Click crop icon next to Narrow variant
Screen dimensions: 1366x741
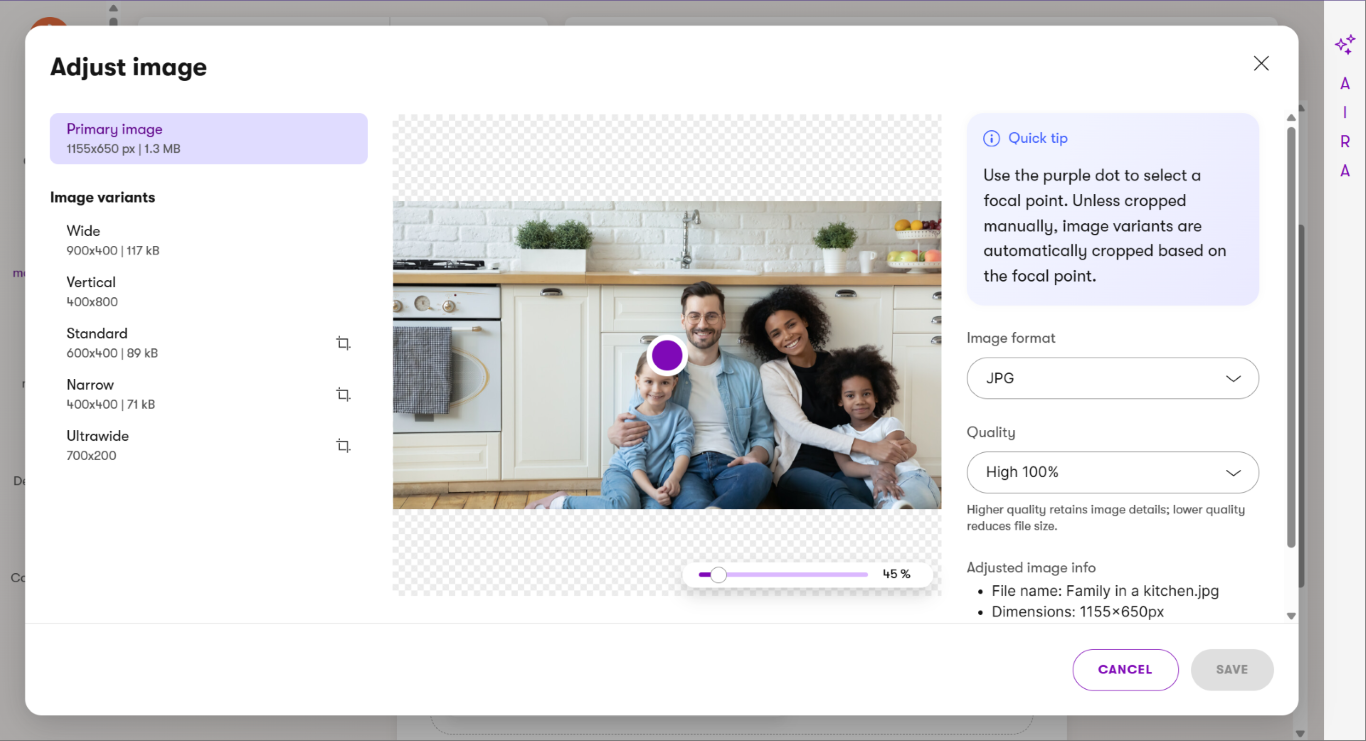(343, 394)
